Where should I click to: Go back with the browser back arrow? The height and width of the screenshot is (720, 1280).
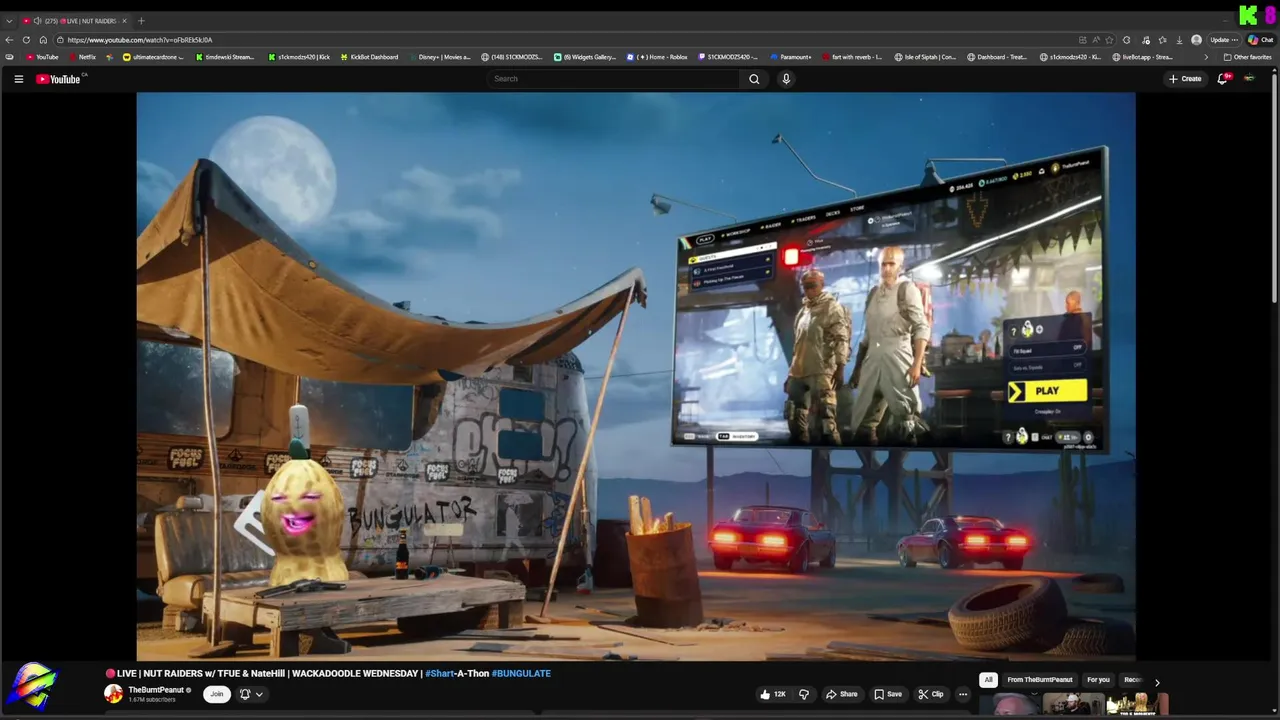coord(9,40)
